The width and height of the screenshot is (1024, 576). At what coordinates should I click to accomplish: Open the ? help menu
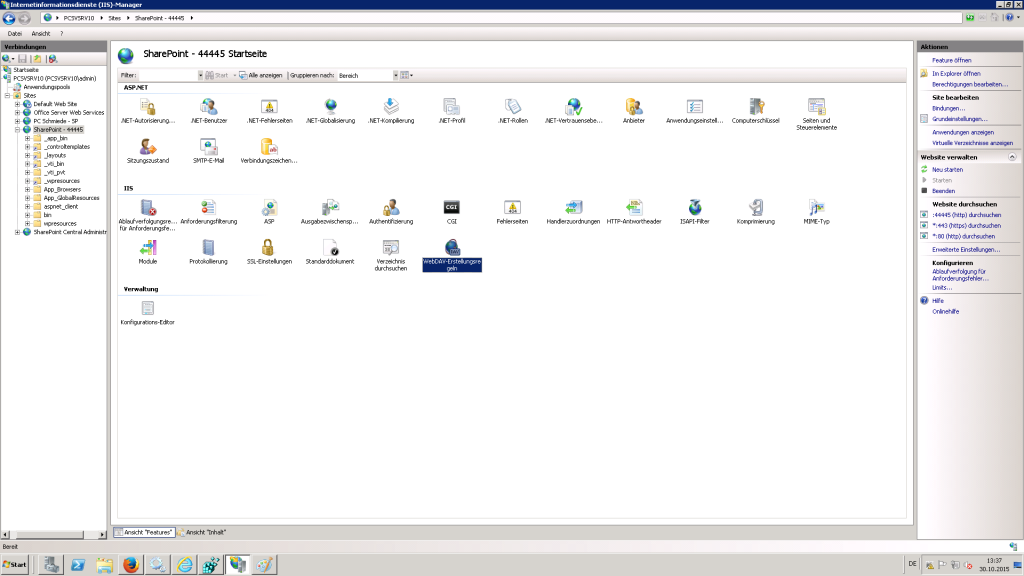(62, 33)
